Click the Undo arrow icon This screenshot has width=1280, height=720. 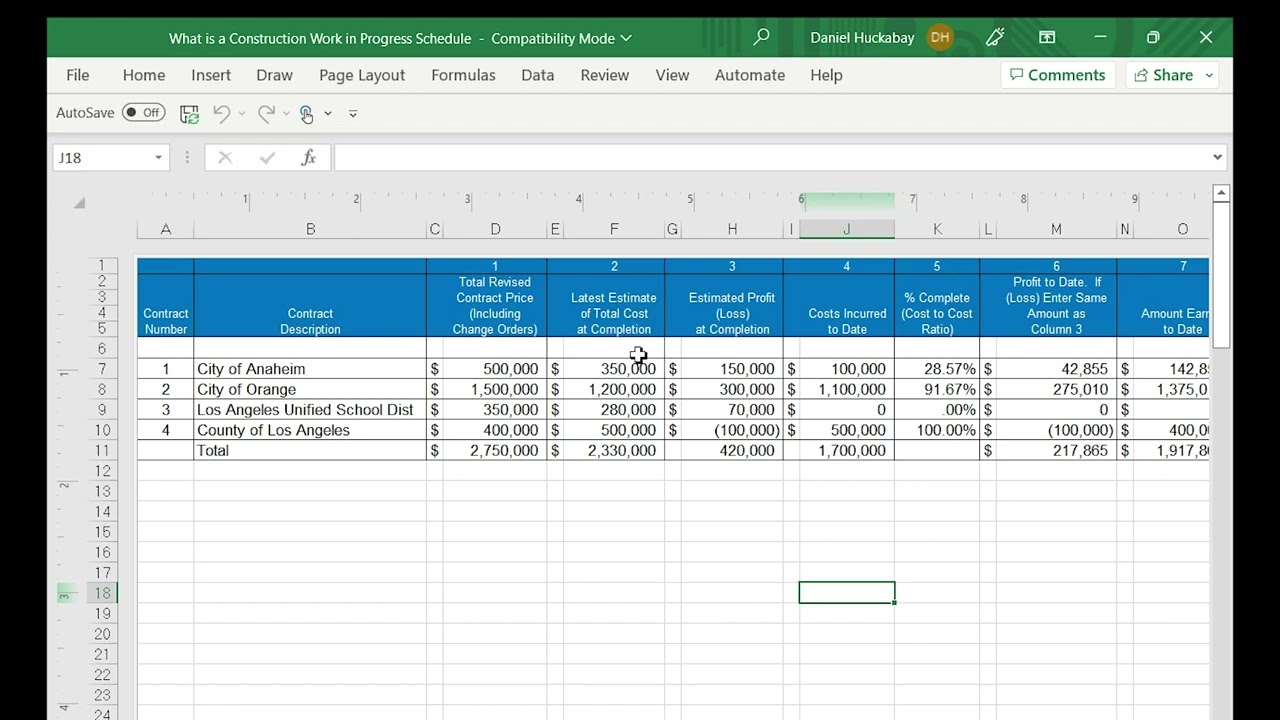(222, 114)
